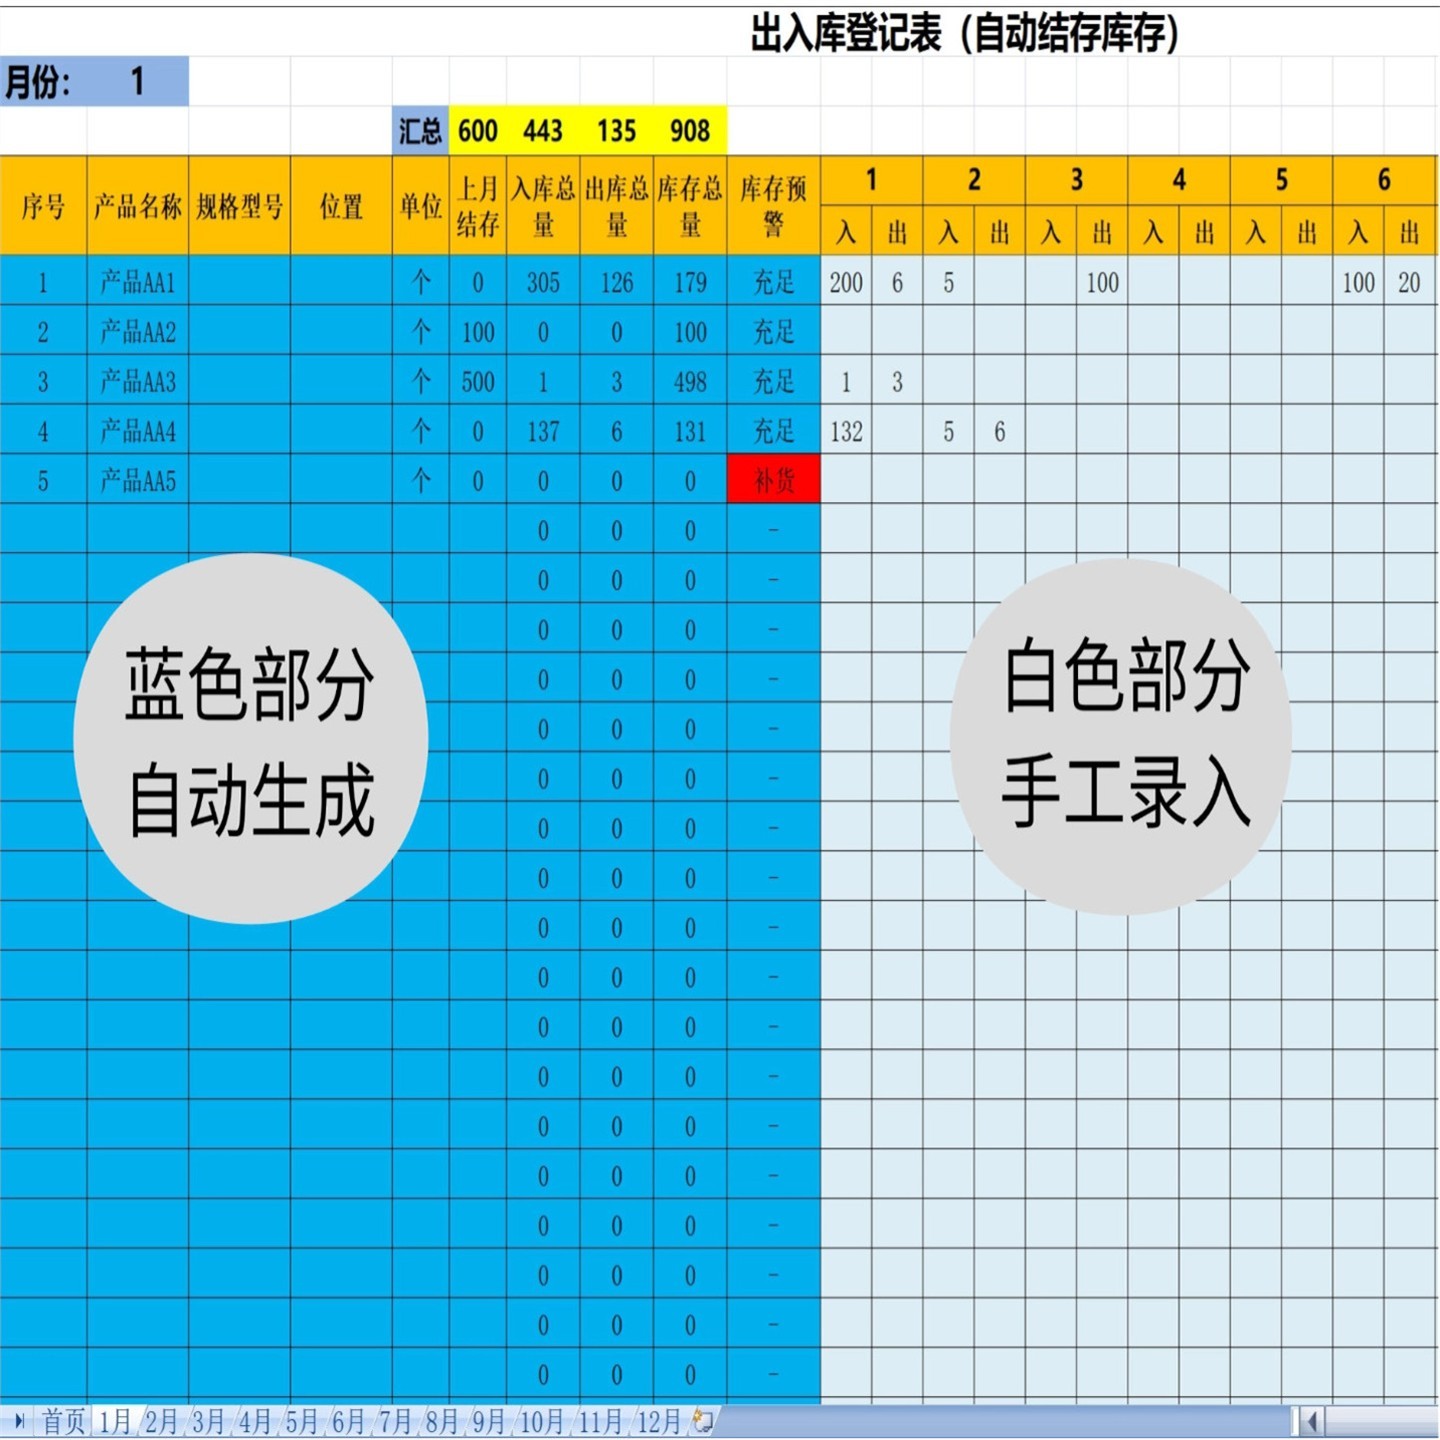Switch to the 首页 sheet tab

pos(63,1421)
